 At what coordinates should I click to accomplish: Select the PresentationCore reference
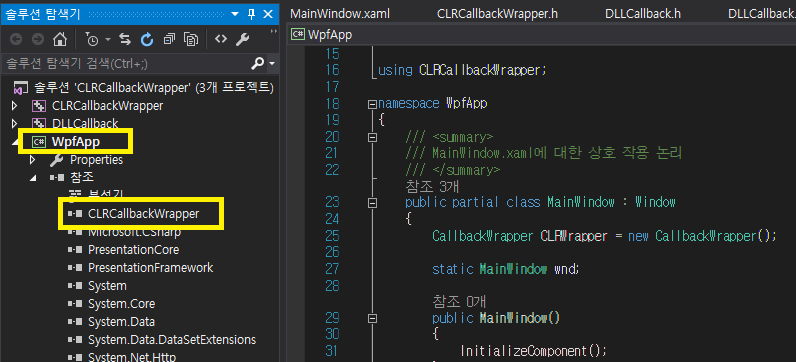(134, 250)
